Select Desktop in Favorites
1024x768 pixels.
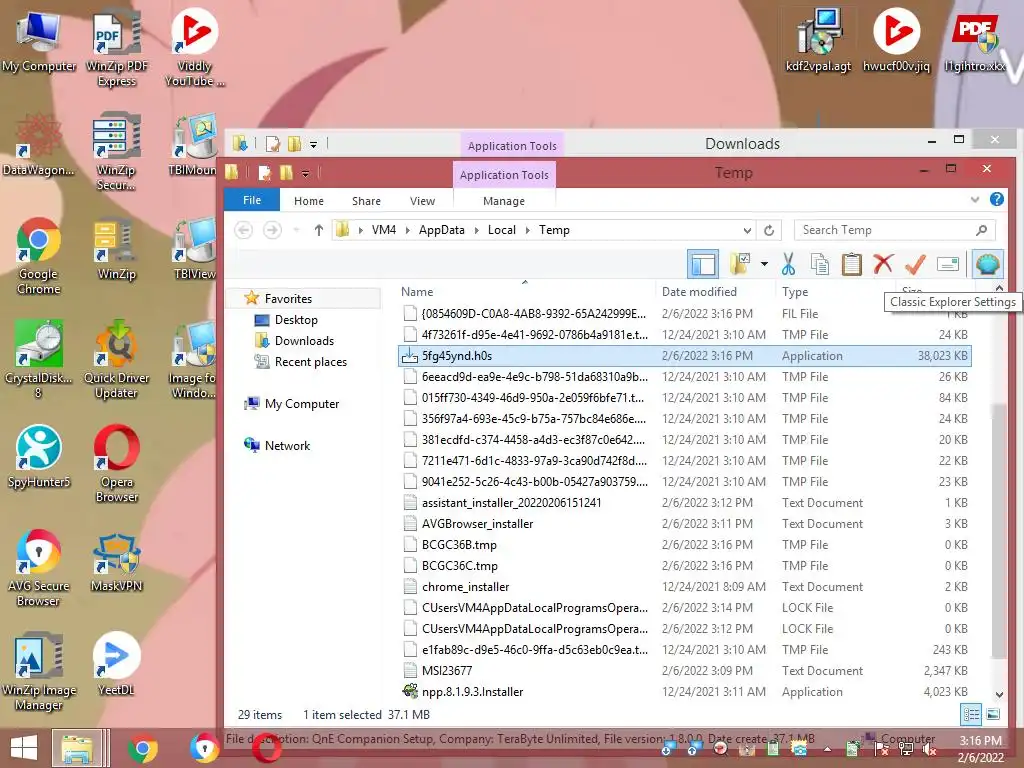(296, 319)
